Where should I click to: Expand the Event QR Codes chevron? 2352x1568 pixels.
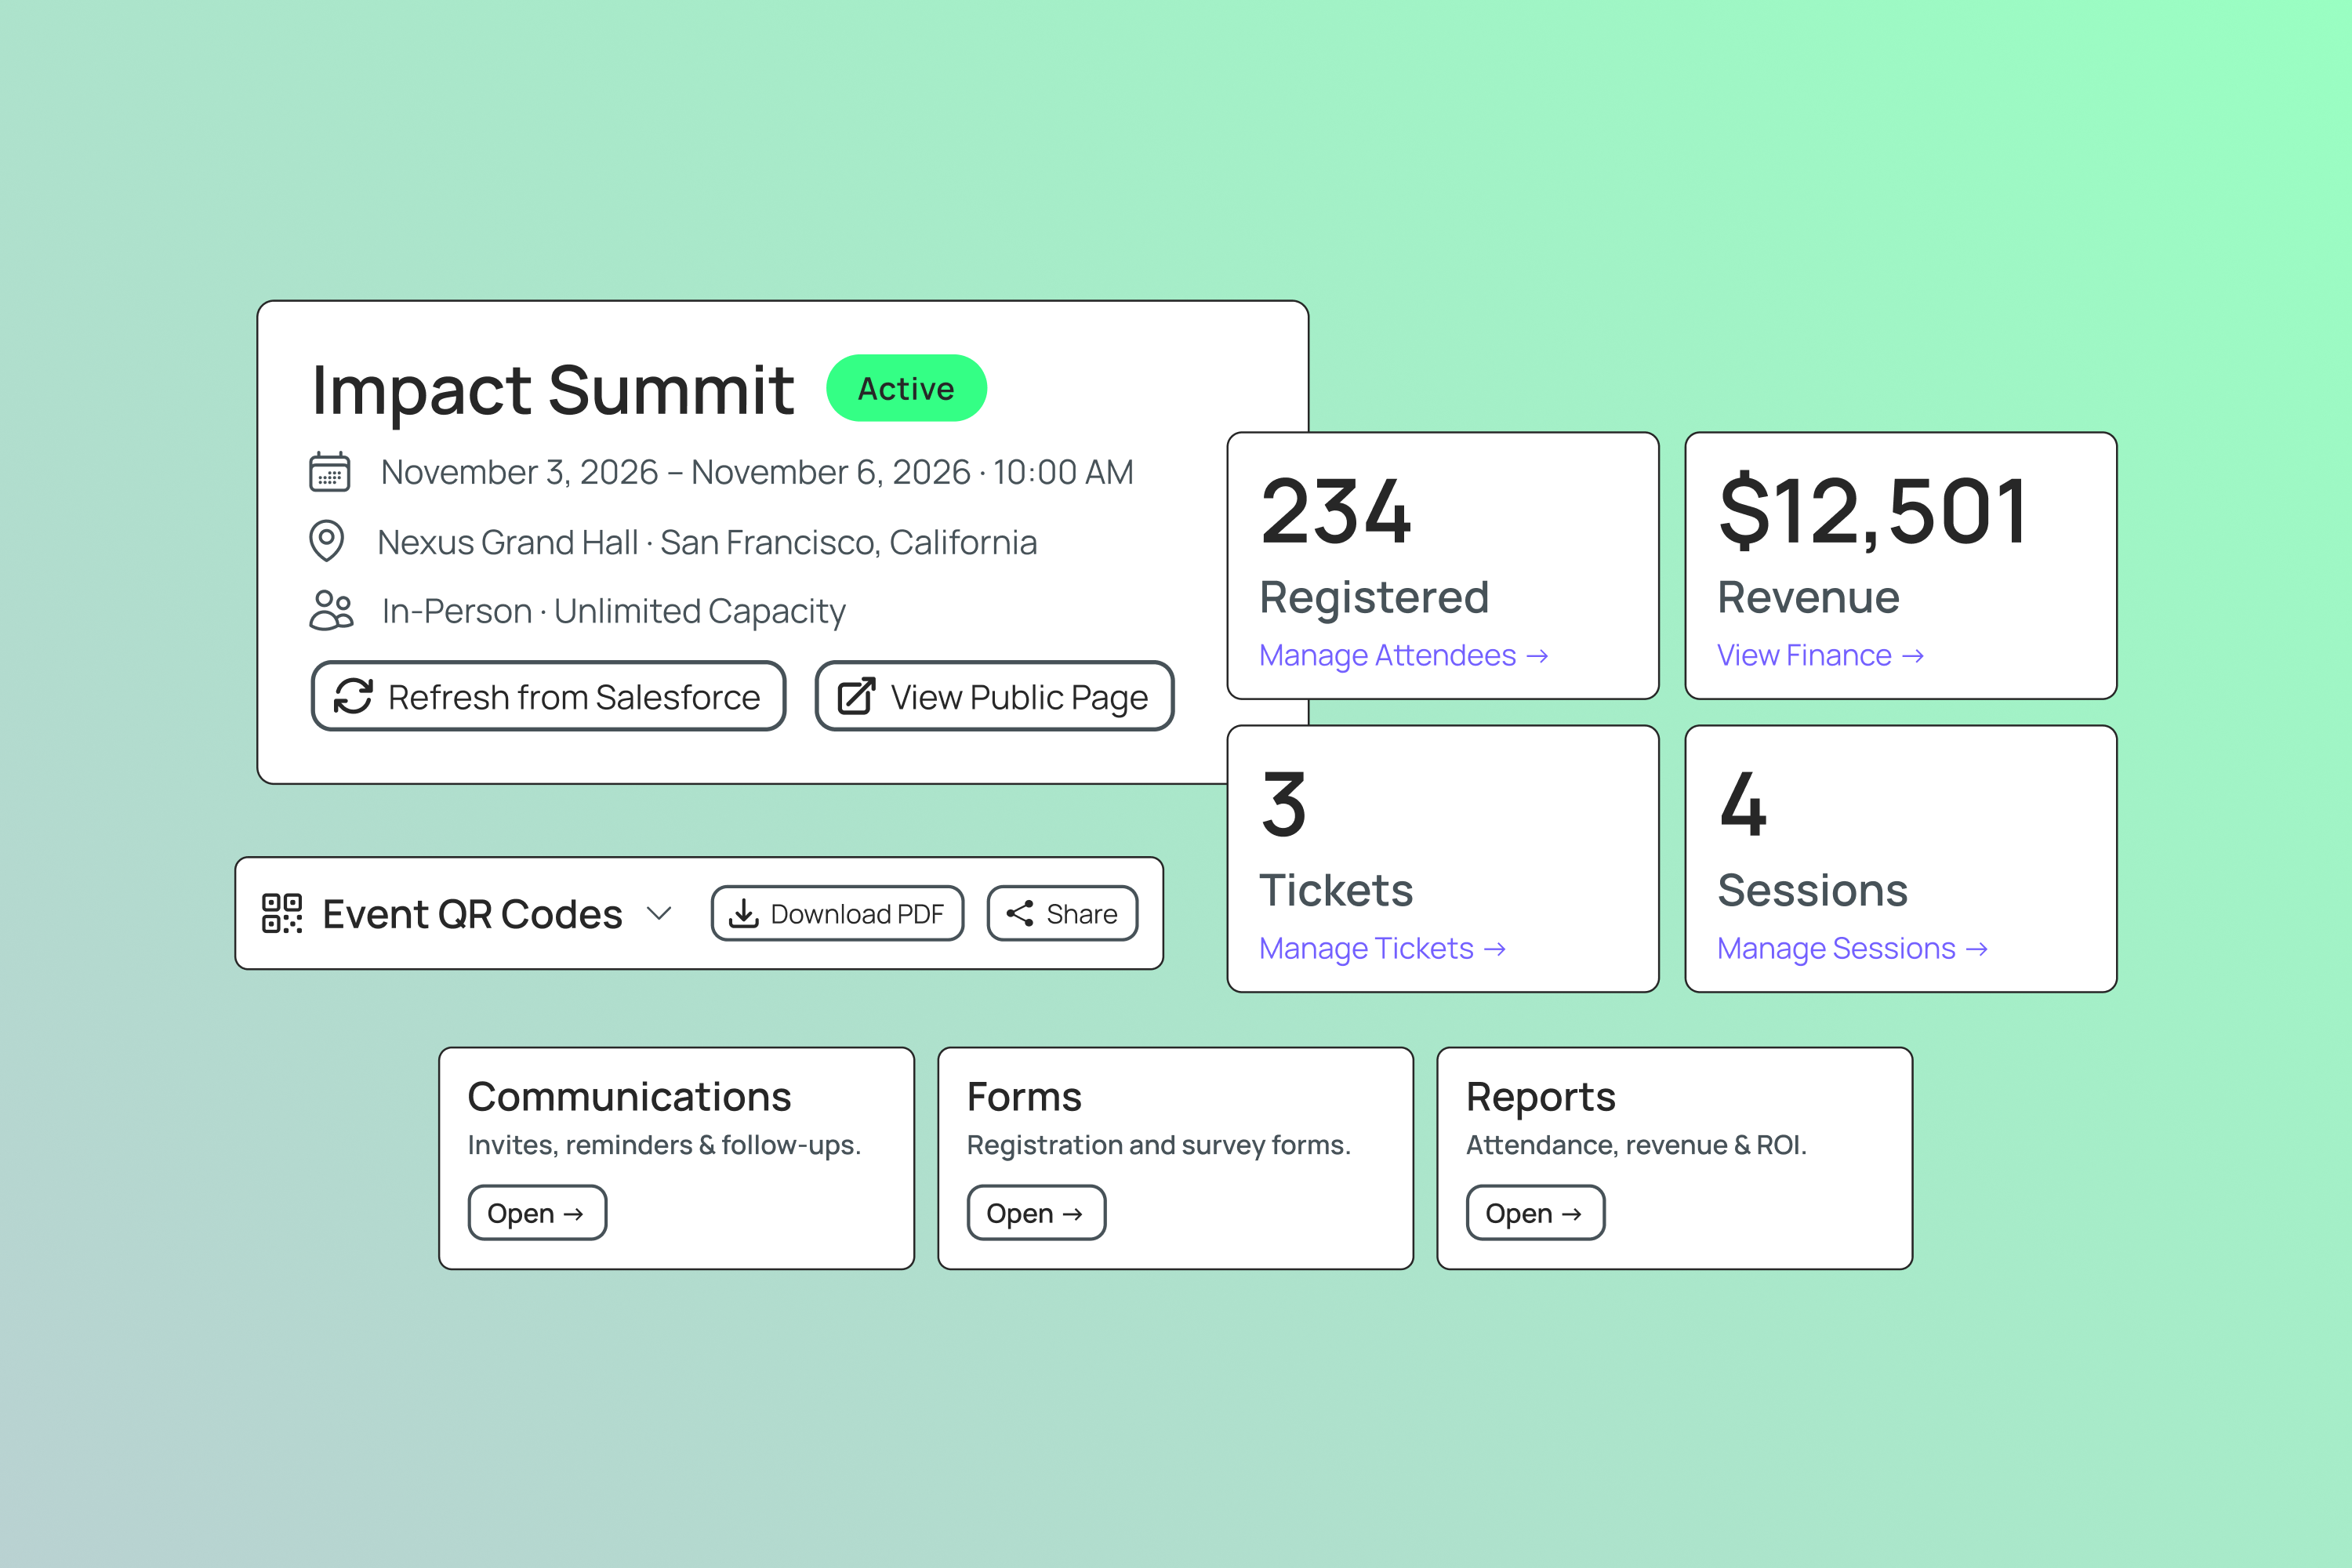[659, 913]
